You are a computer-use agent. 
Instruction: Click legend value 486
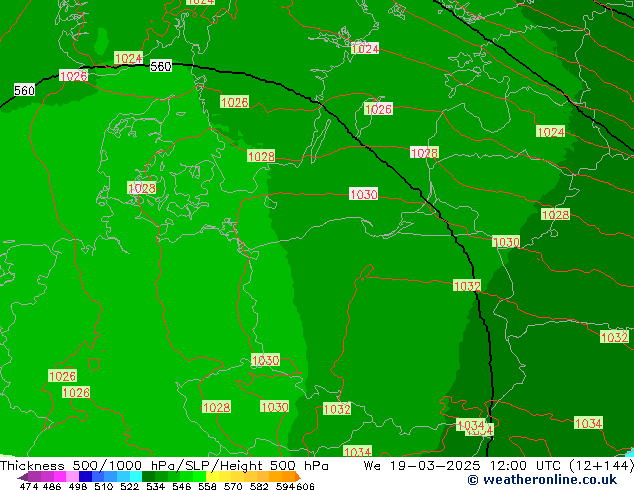pos(52,486)
